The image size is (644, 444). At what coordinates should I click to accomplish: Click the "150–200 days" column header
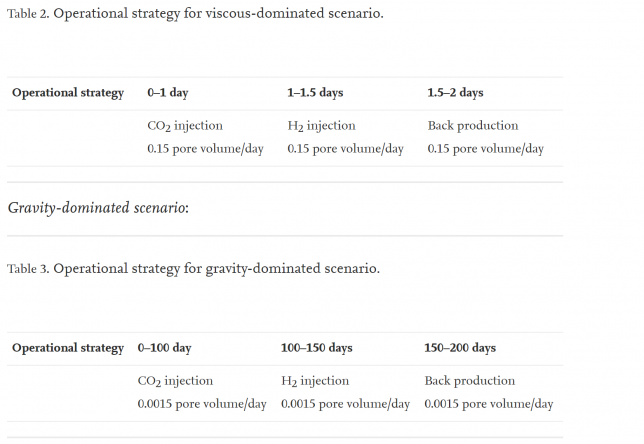(x=460, y=348)
